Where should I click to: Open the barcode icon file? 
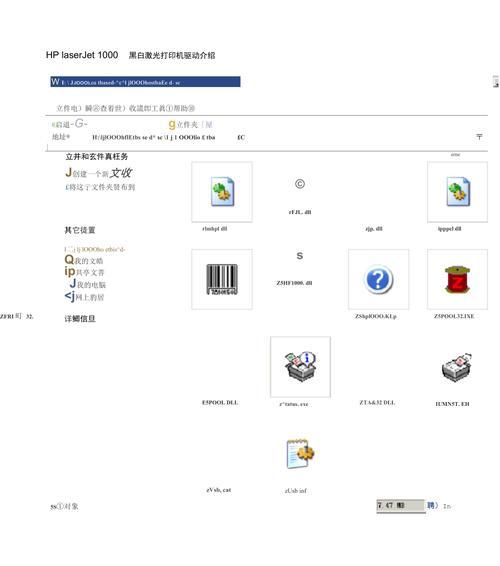tap(222, 279)
